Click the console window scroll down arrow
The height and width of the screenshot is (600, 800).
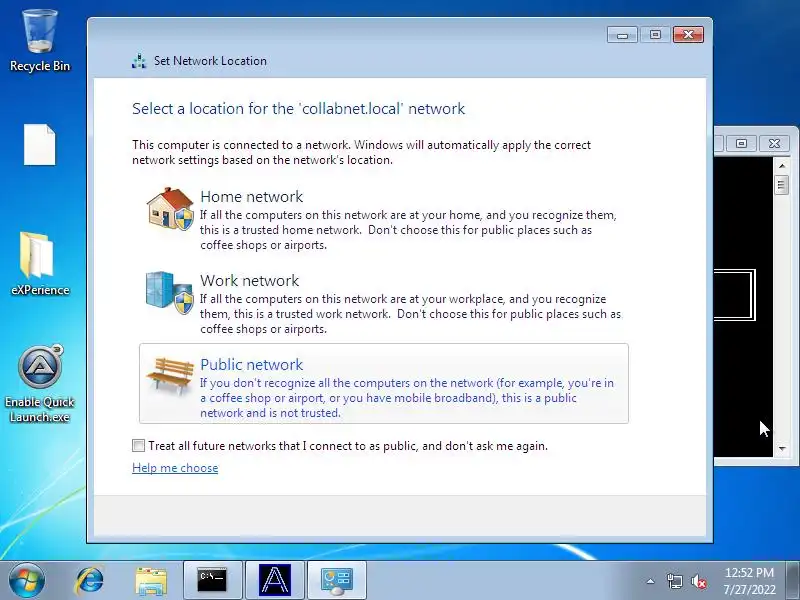782,449
